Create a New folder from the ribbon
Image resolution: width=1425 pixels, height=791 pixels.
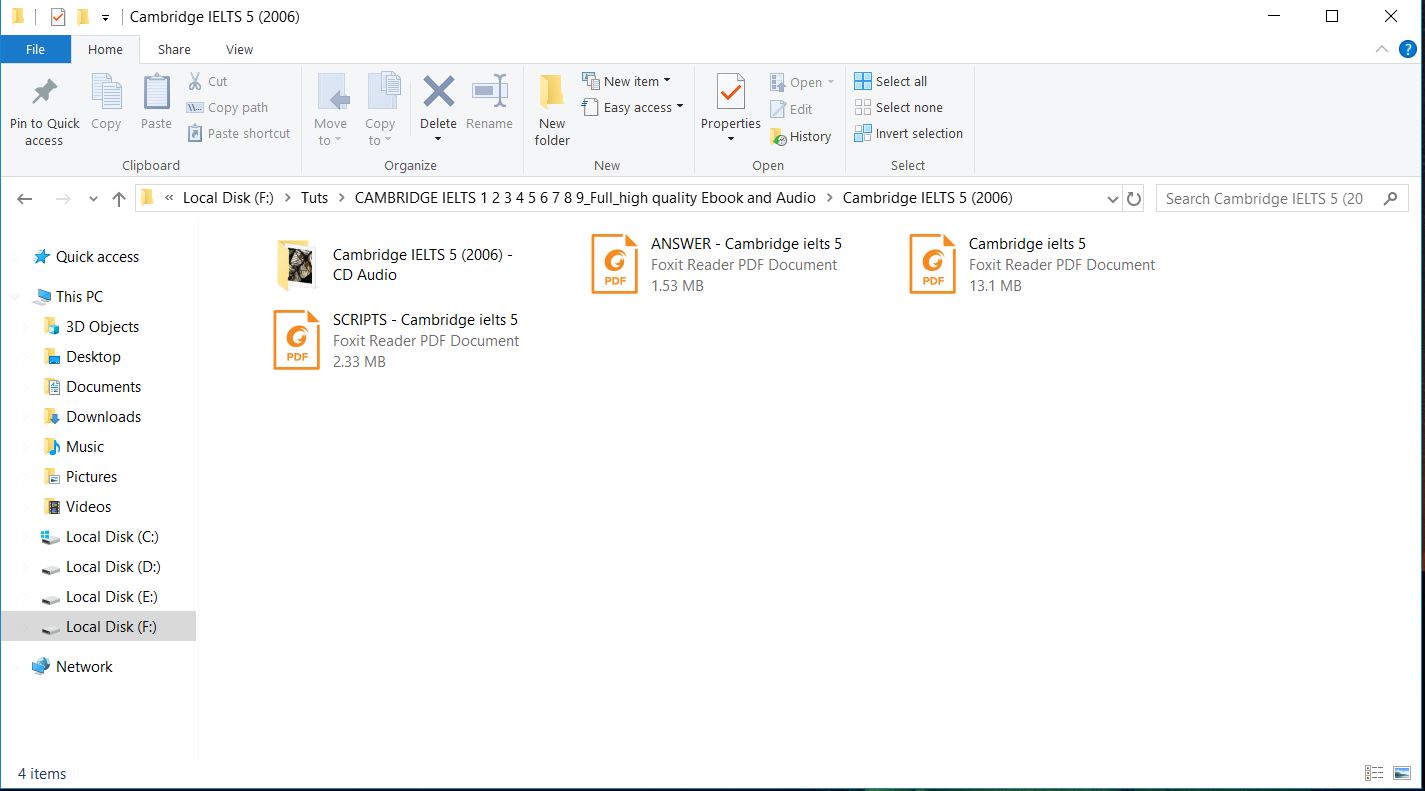point(552,111)
